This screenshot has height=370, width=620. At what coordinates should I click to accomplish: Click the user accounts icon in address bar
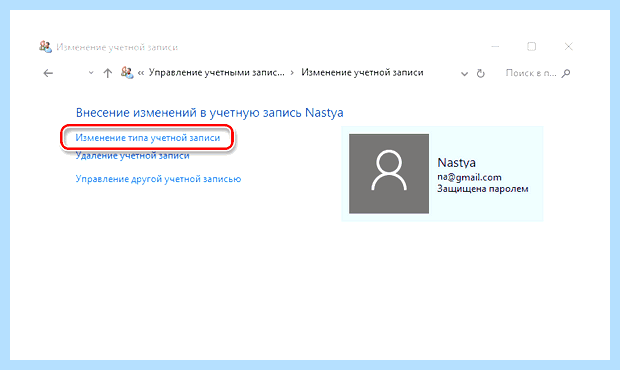(x=127, y=73)
